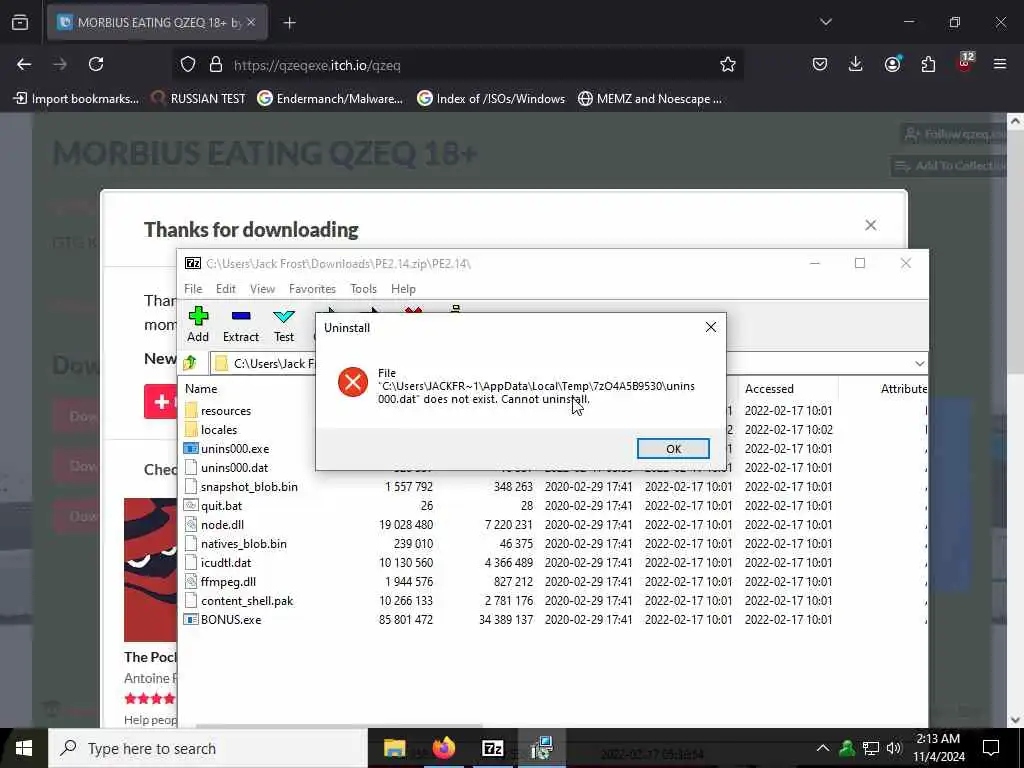Click OK in the Uninstall error dialog
Image resolution: width=1024 pixels, height=768 pixels.
673,449
